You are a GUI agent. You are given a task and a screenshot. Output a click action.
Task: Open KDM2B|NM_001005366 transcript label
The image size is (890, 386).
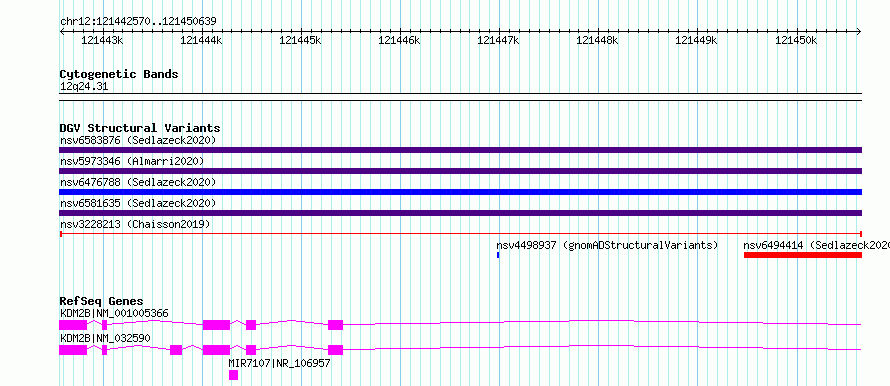(114, 313)
